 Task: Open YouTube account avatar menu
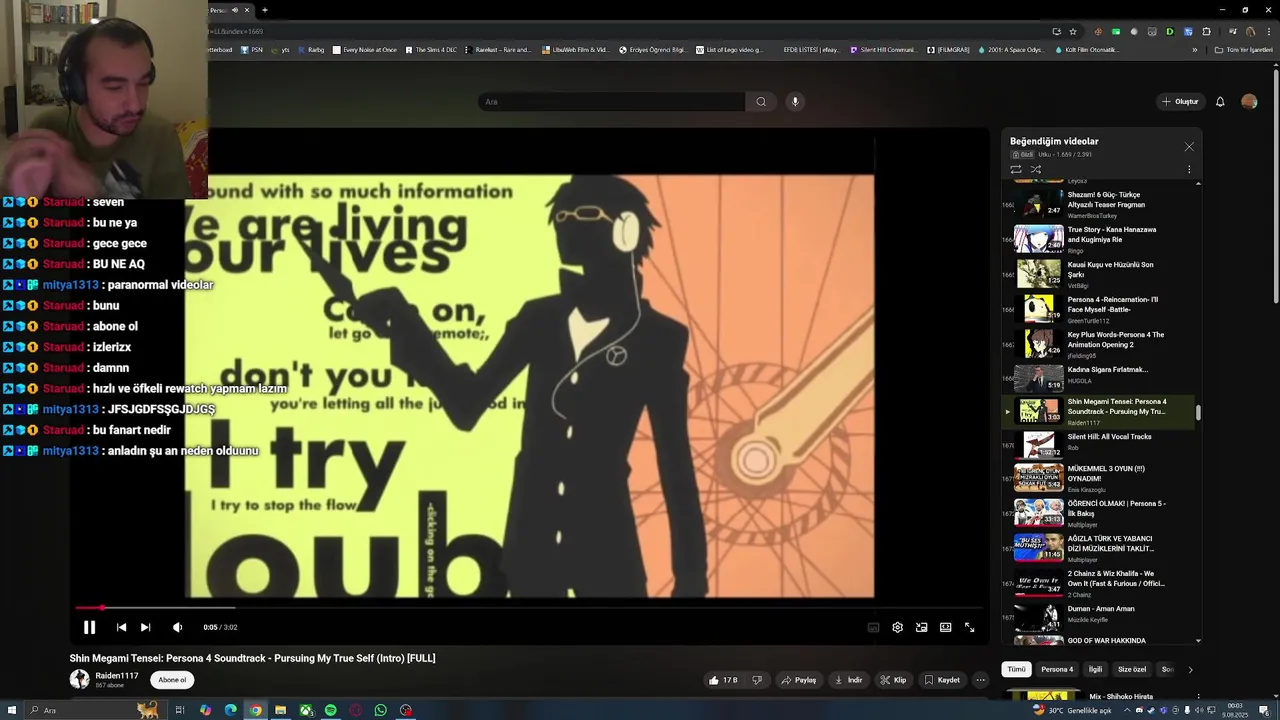pos(1249,101)
